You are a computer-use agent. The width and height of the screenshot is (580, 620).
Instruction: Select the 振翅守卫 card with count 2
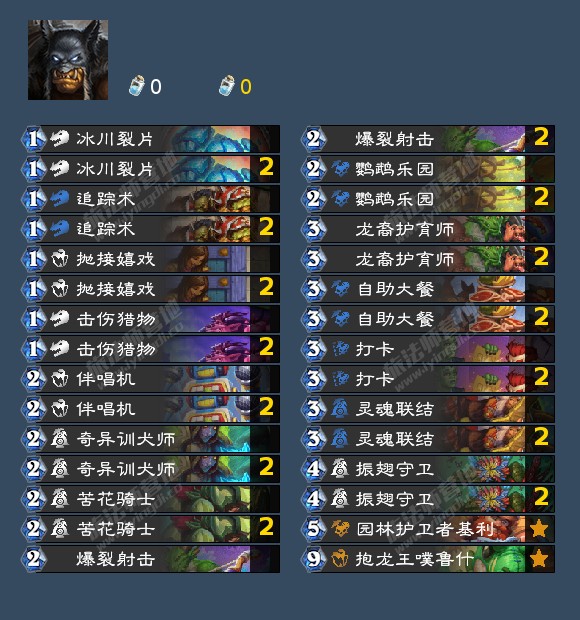click(x=428, y=499)
